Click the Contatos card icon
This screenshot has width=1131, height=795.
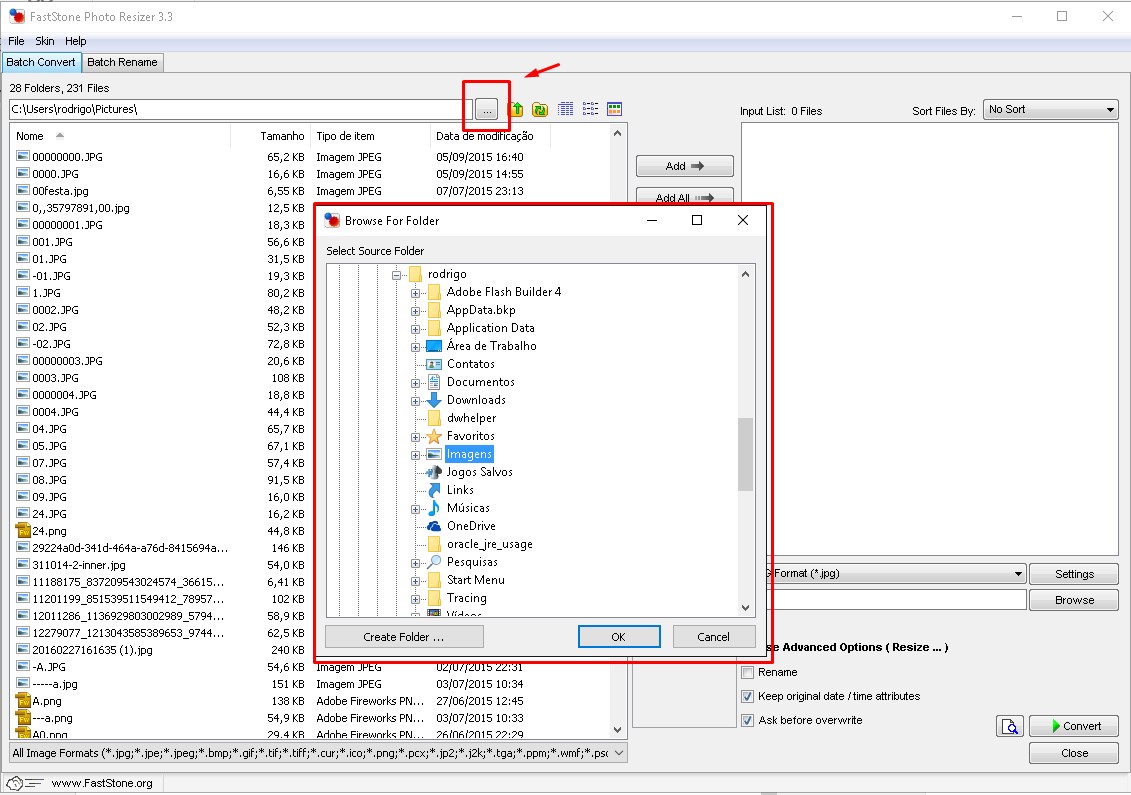point(434,364)
